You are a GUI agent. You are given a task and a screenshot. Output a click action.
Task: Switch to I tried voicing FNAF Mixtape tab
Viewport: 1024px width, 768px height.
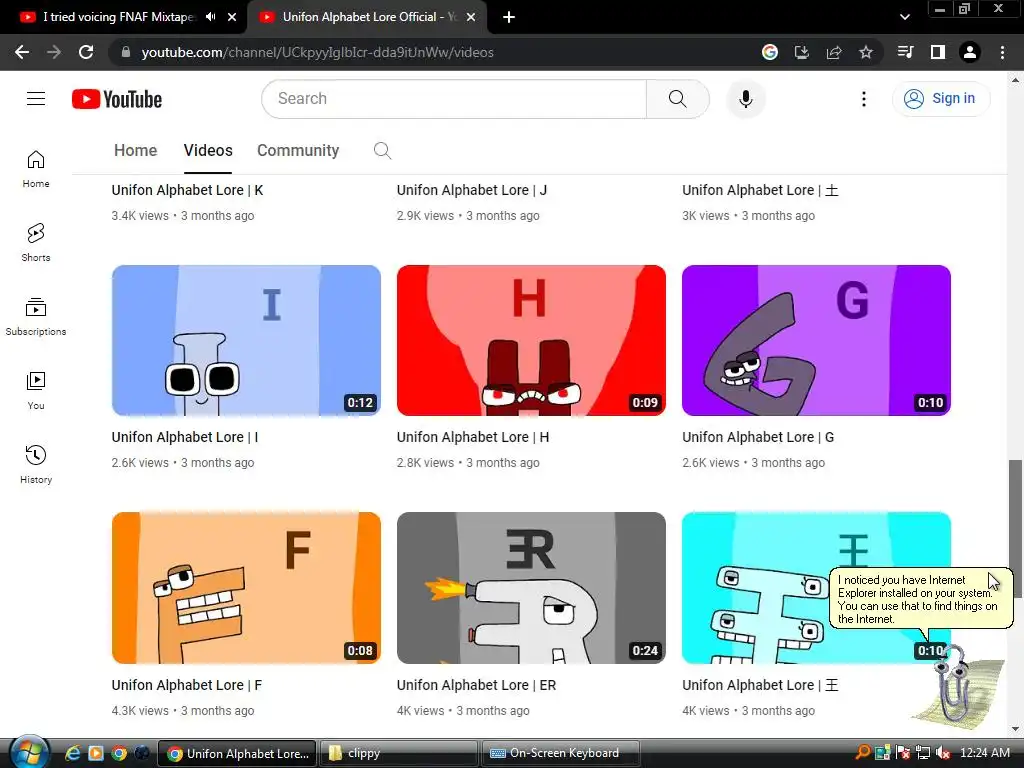point(118,17)
